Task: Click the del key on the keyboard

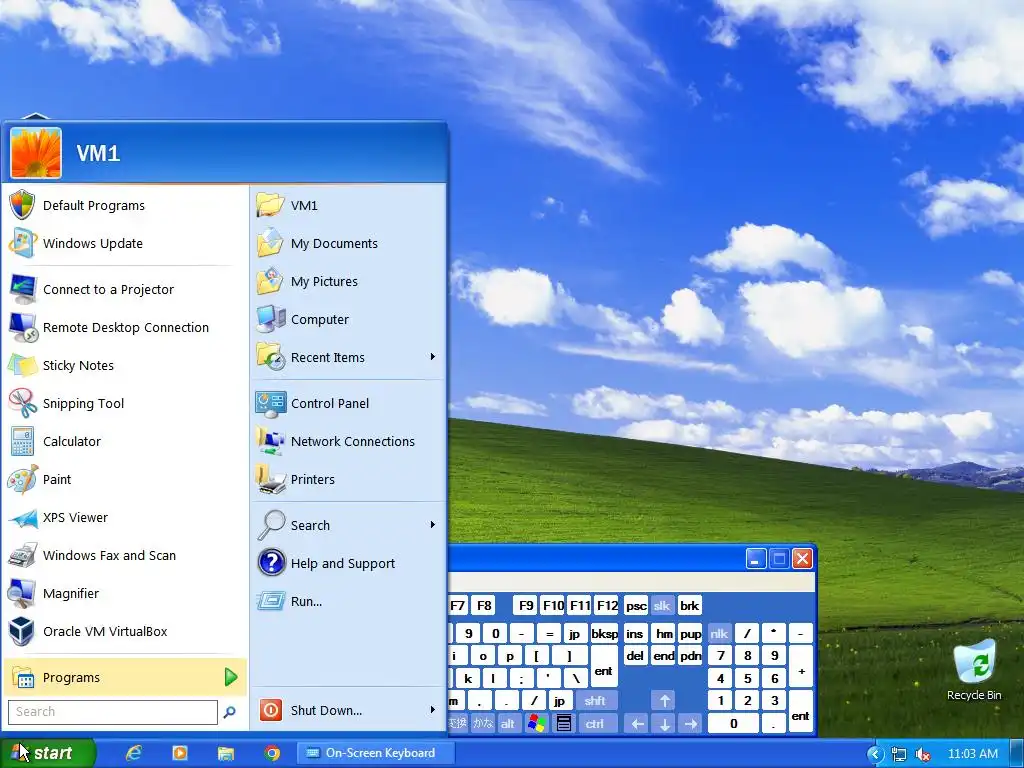Action: coord(635,656)
